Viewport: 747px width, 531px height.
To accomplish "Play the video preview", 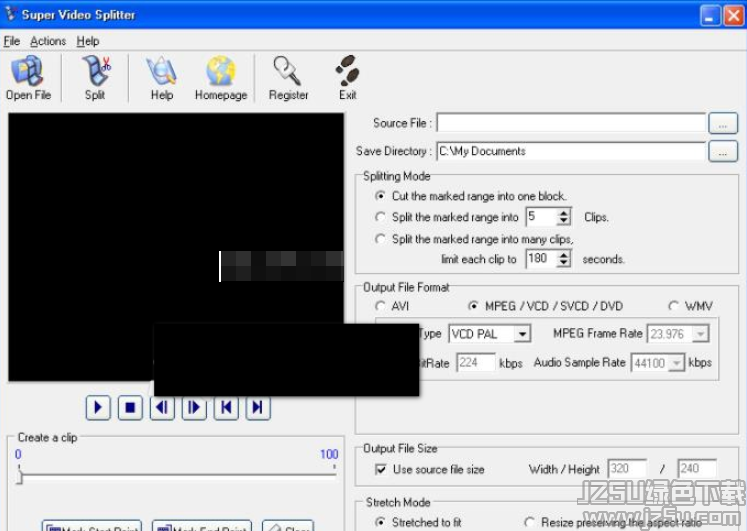I will point(98,408).
